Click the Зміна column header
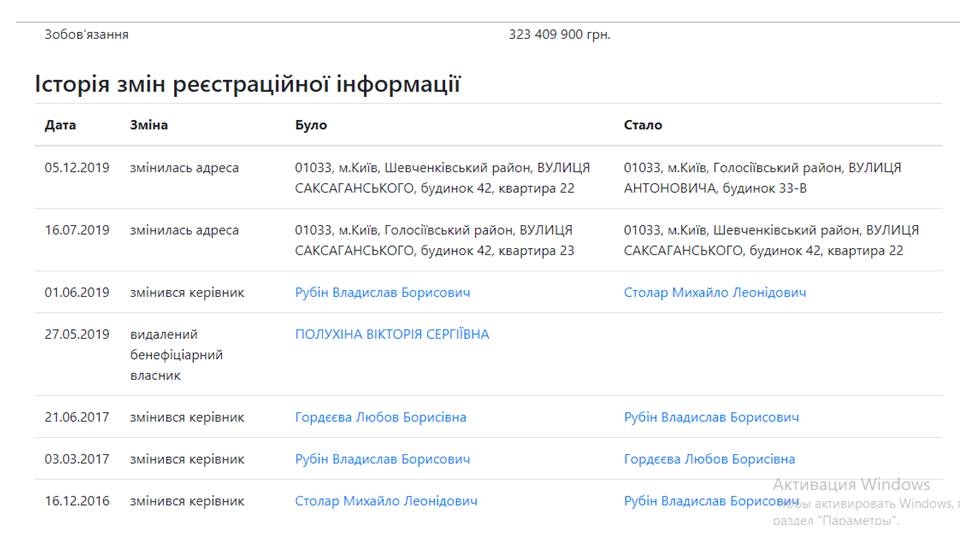This screenshot has width=960, height=540. click(149, 125)
